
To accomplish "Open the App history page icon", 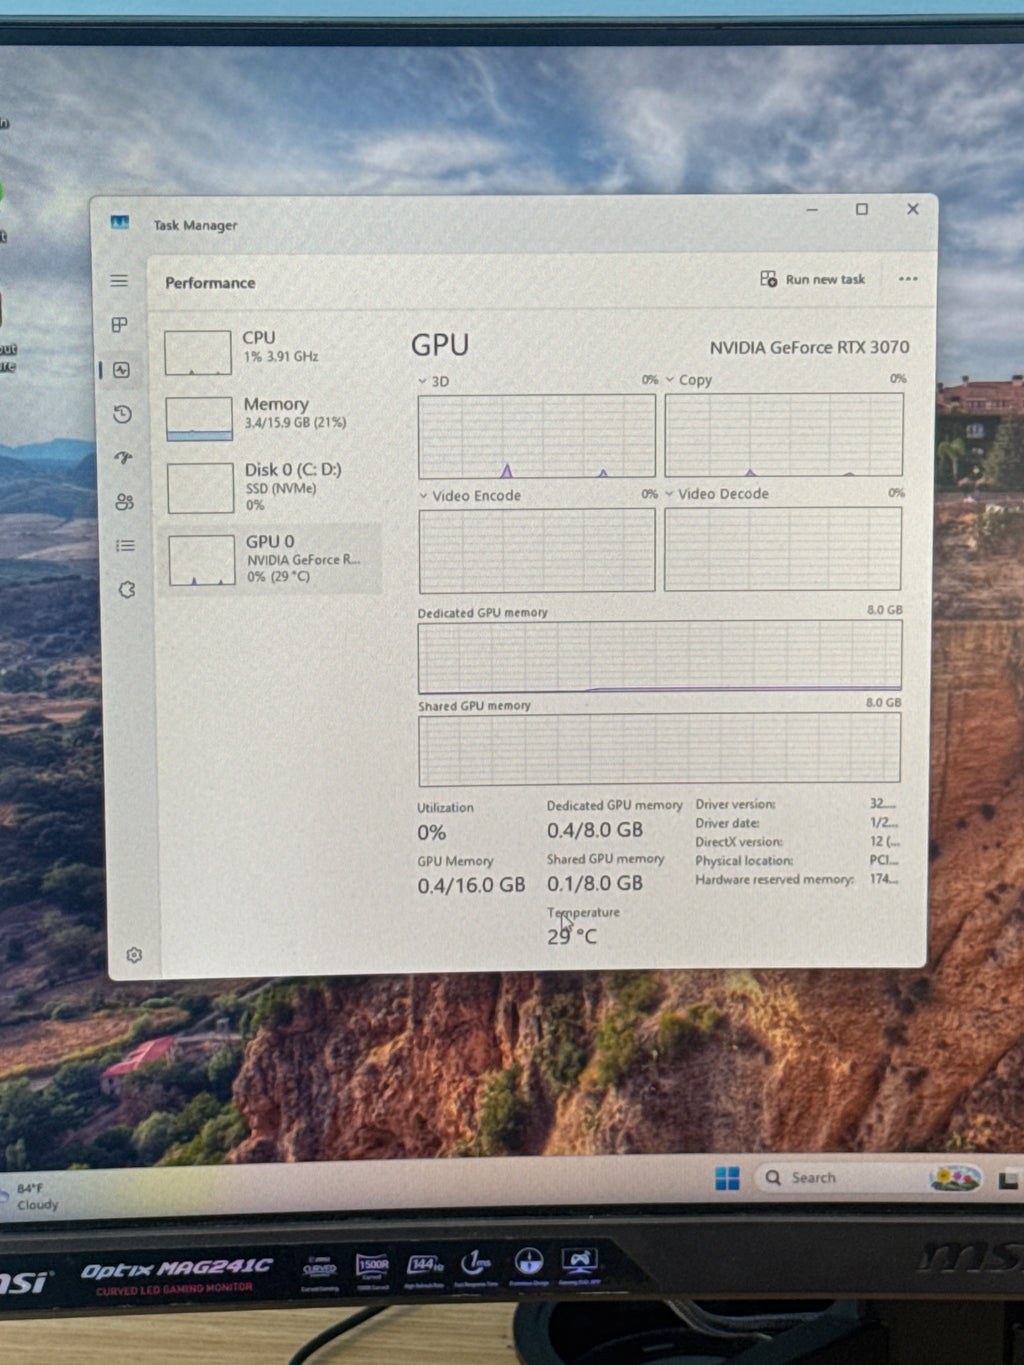I will (122, 414).
